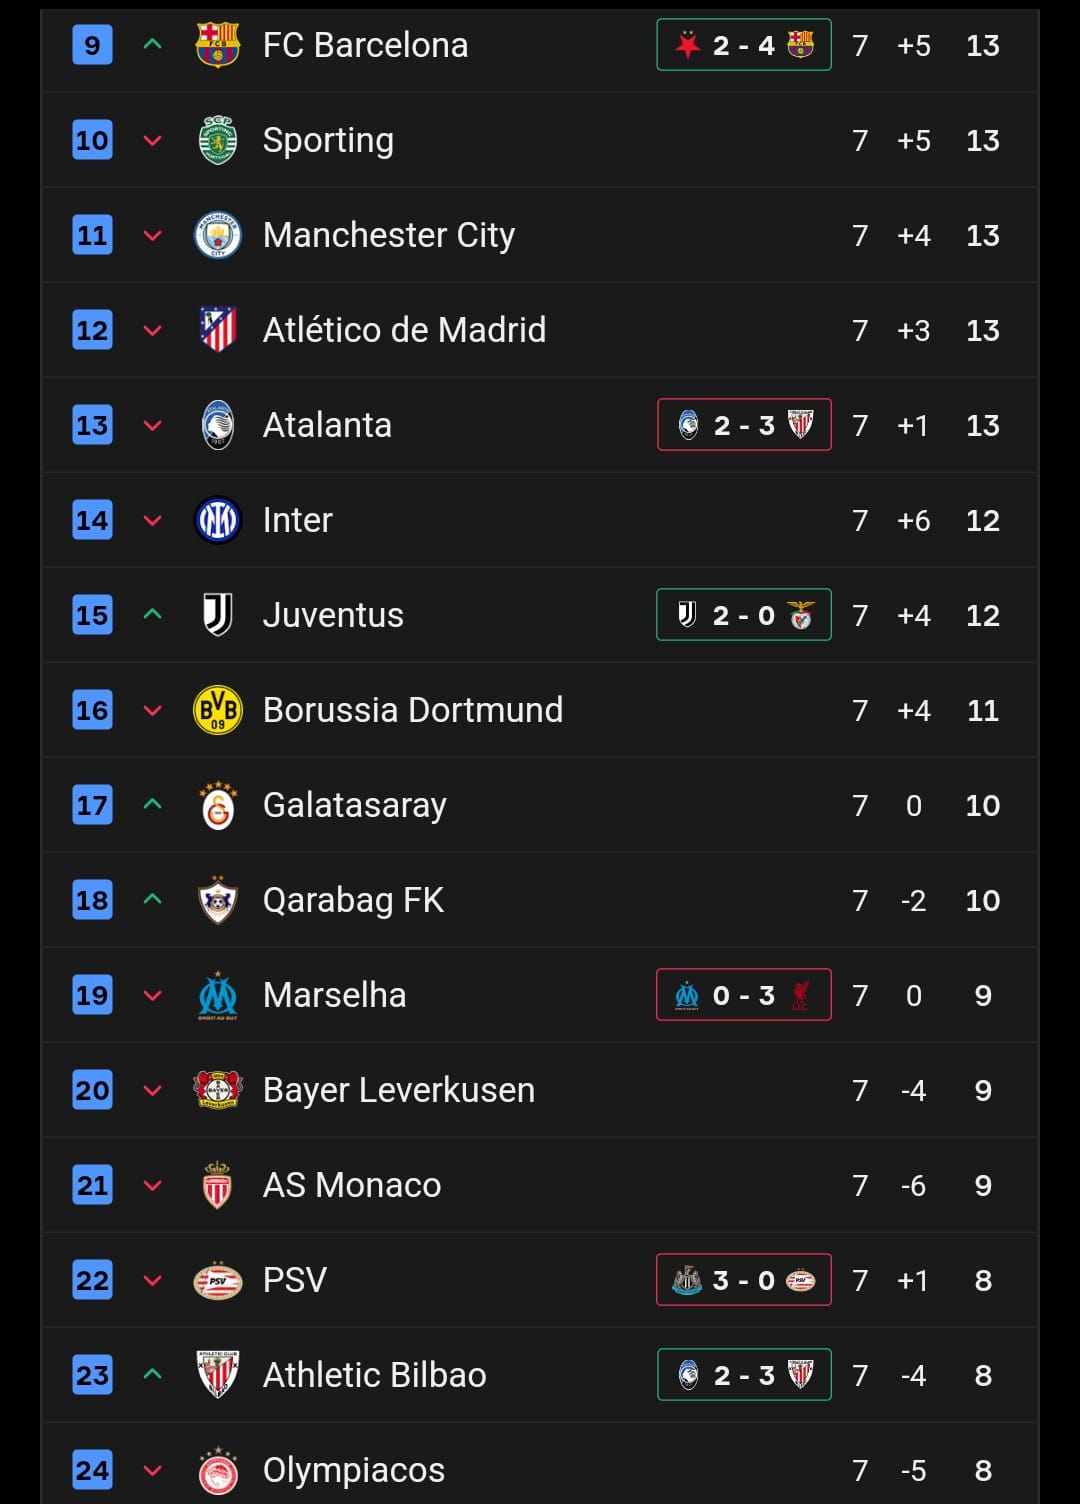This screenshot has width=1080, height=1504.
Task: Click the Sporting club crest
Action: [x=217, y=140]
